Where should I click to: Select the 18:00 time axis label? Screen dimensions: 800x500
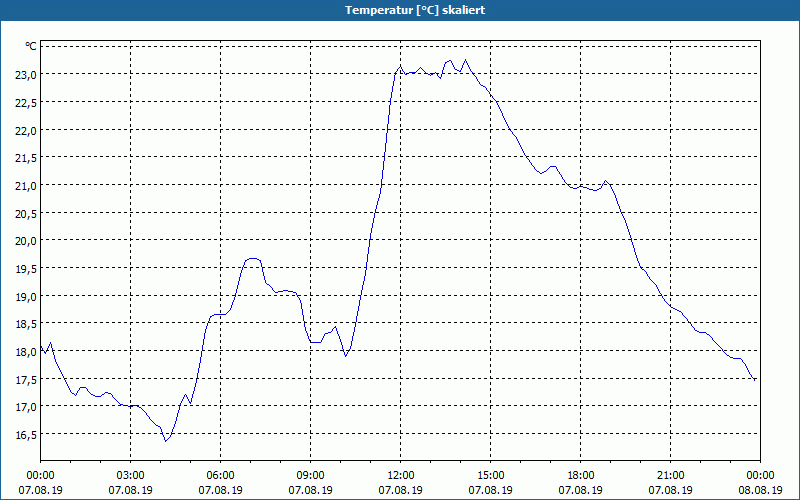pos(580,475)
